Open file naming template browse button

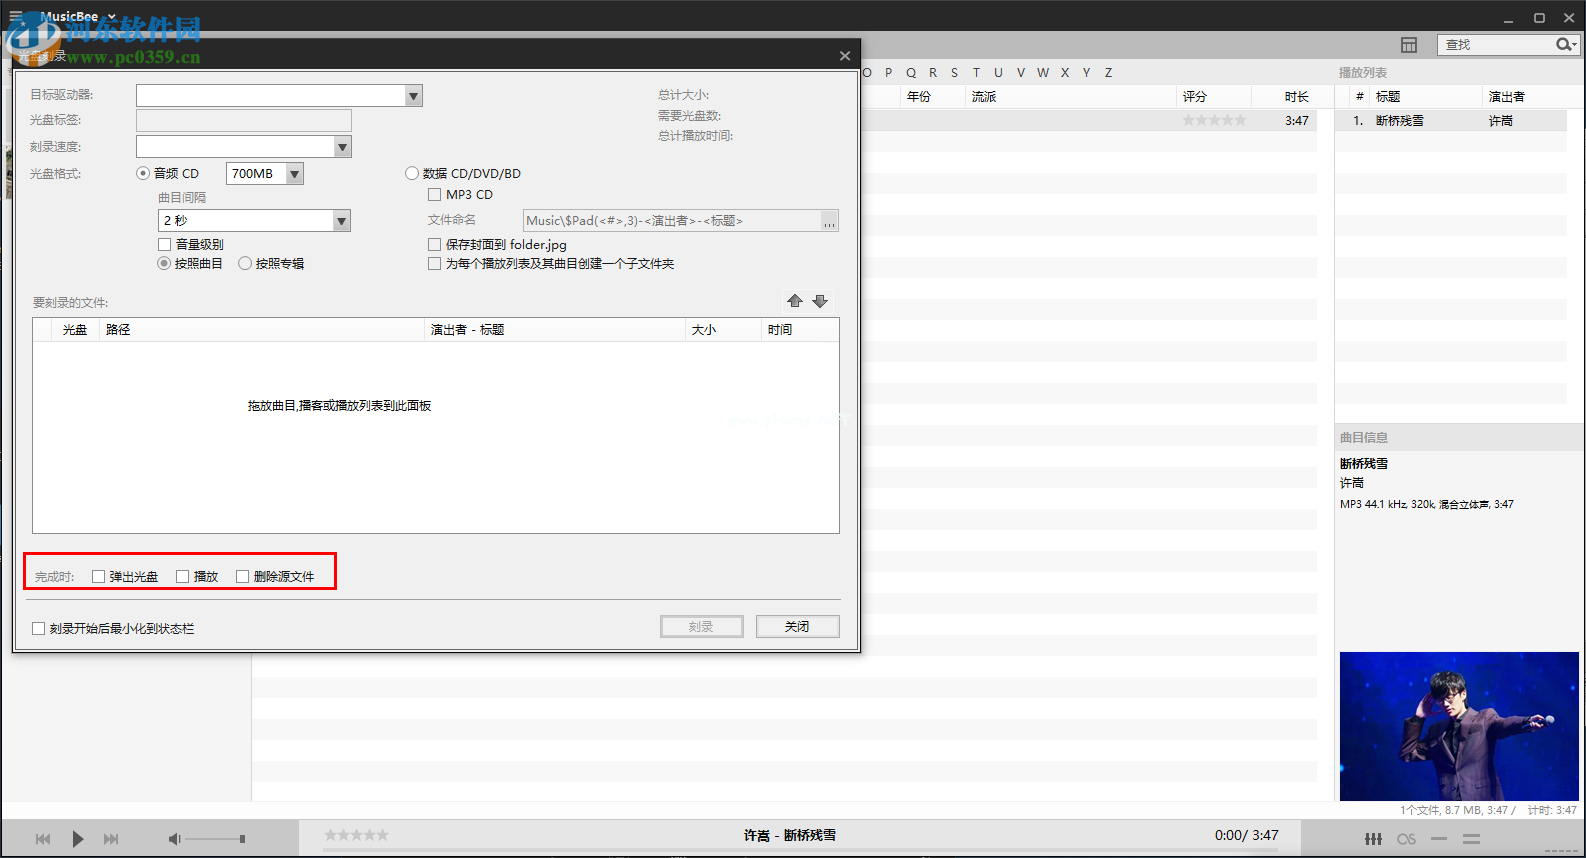[829, 221]
